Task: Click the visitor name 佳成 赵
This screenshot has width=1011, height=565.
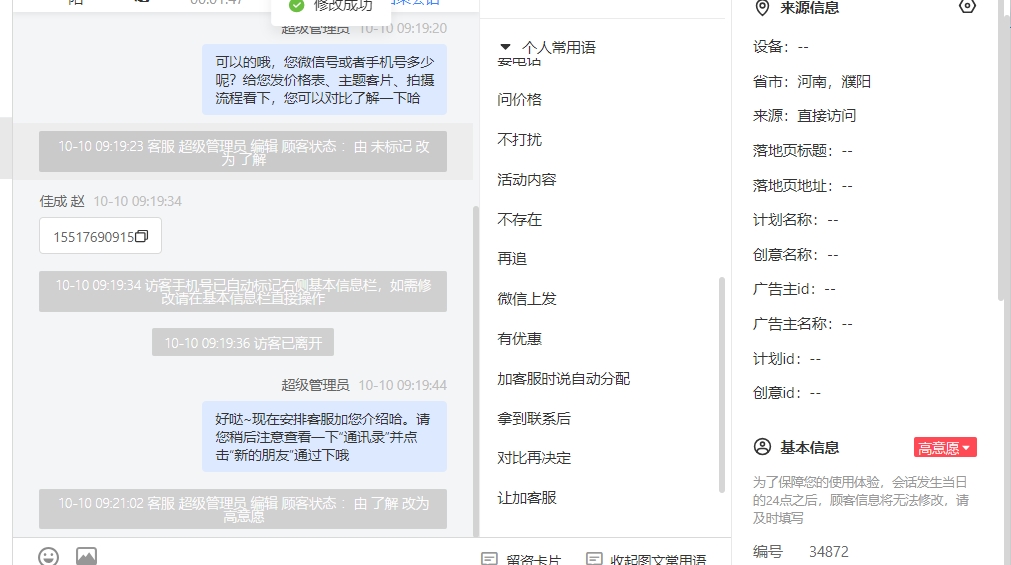Action: coord(62,201)
